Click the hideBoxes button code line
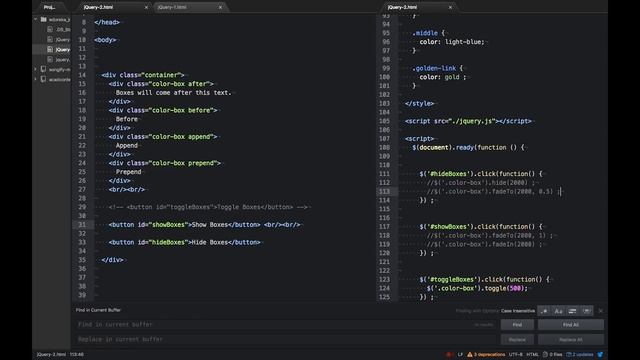The image size is (640, 360). (184, 242)
